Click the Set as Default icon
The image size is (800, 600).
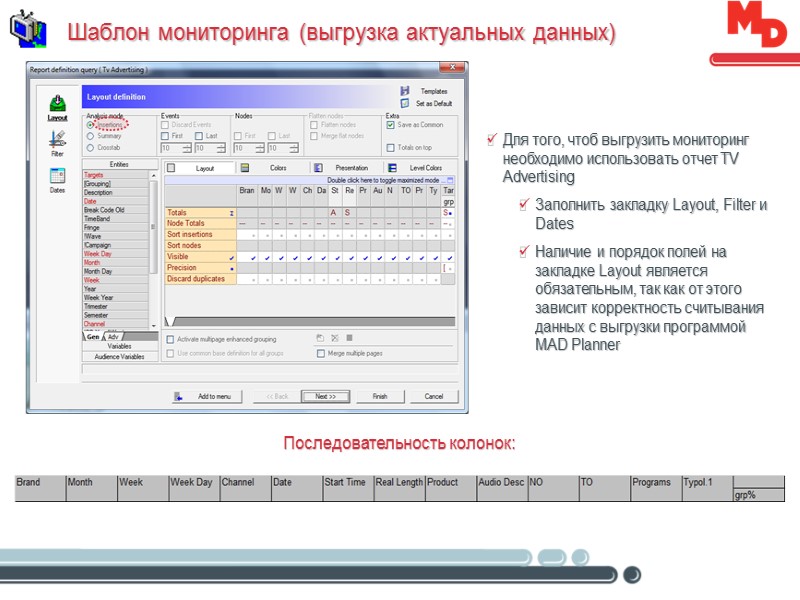(x=405, y=103)
